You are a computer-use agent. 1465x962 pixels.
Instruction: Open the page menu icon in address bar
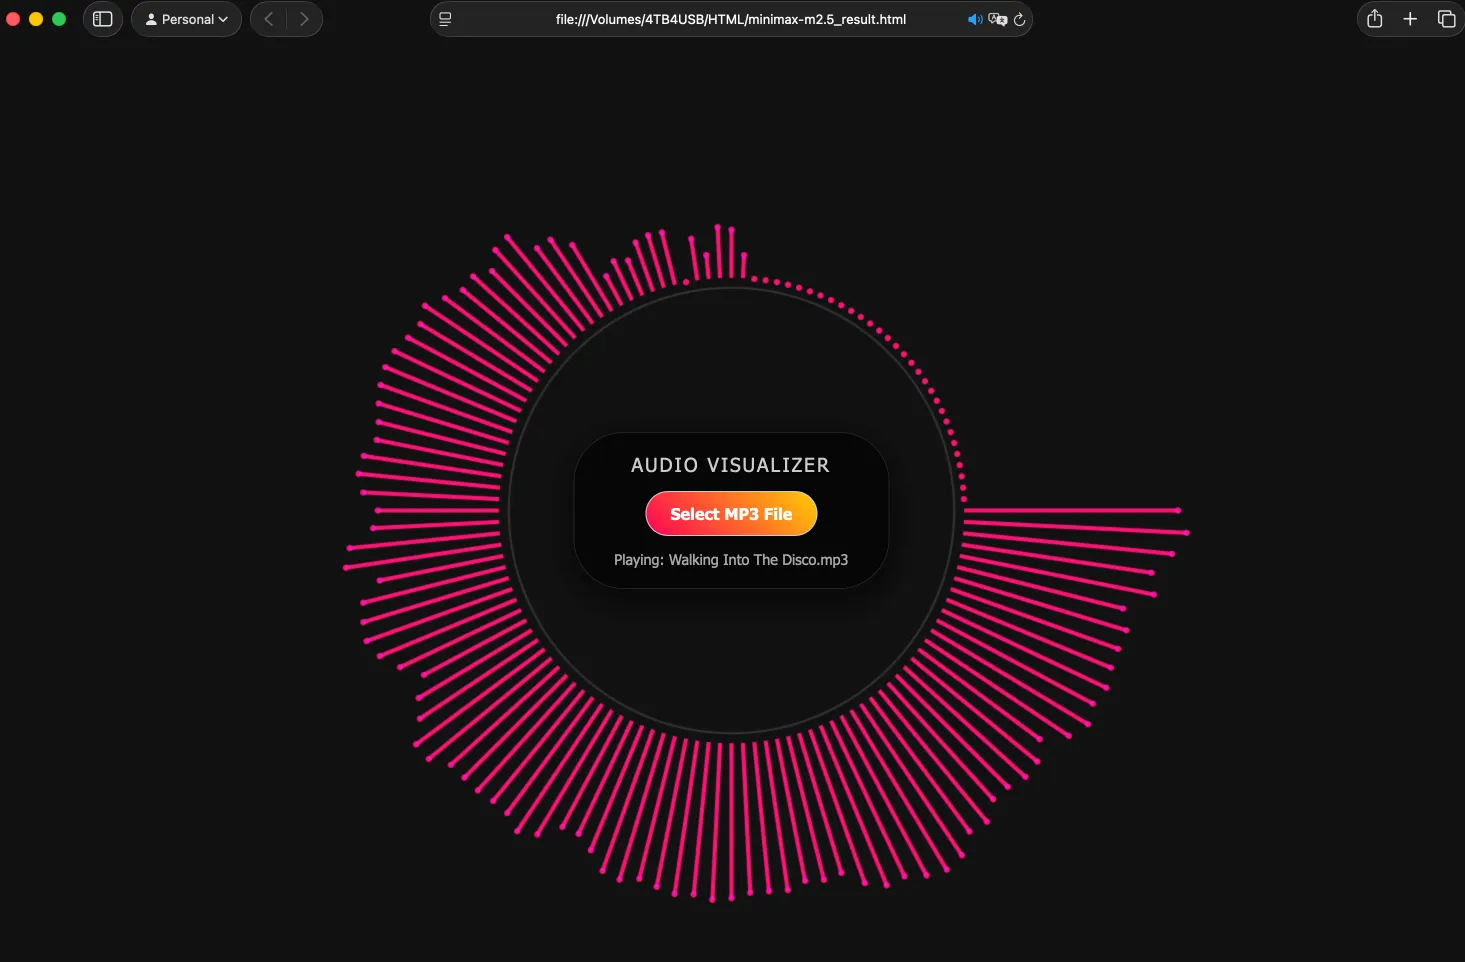pos(446,19)
